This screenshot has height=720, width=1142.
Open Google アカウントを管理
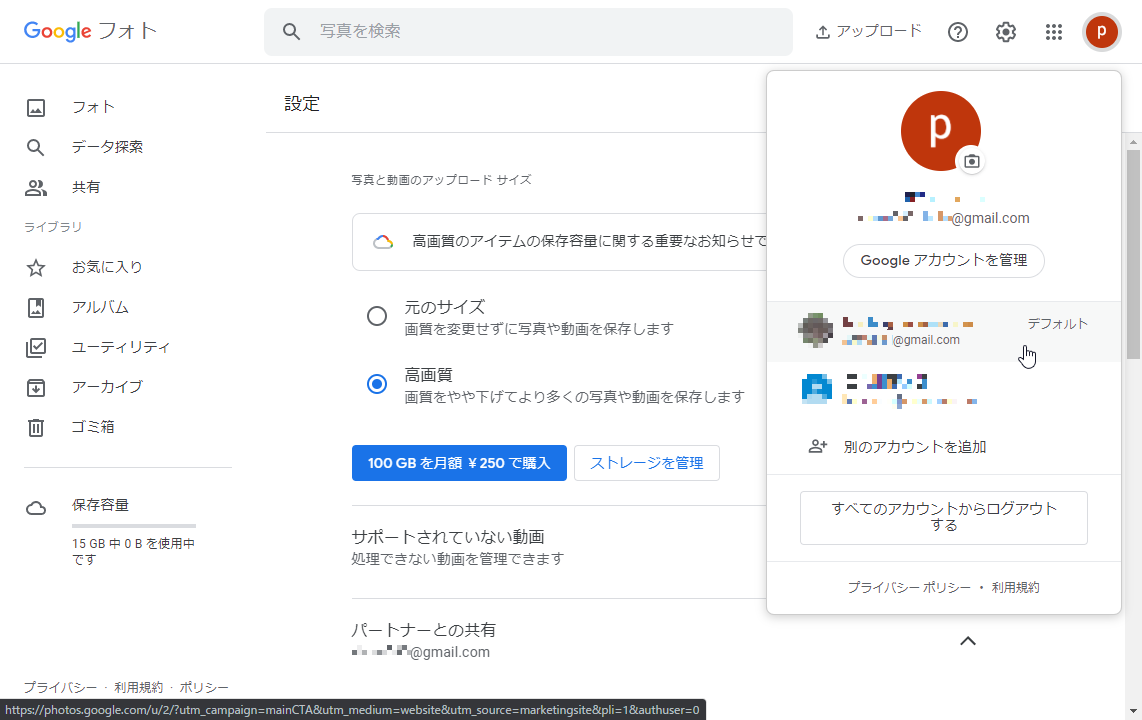943,260
